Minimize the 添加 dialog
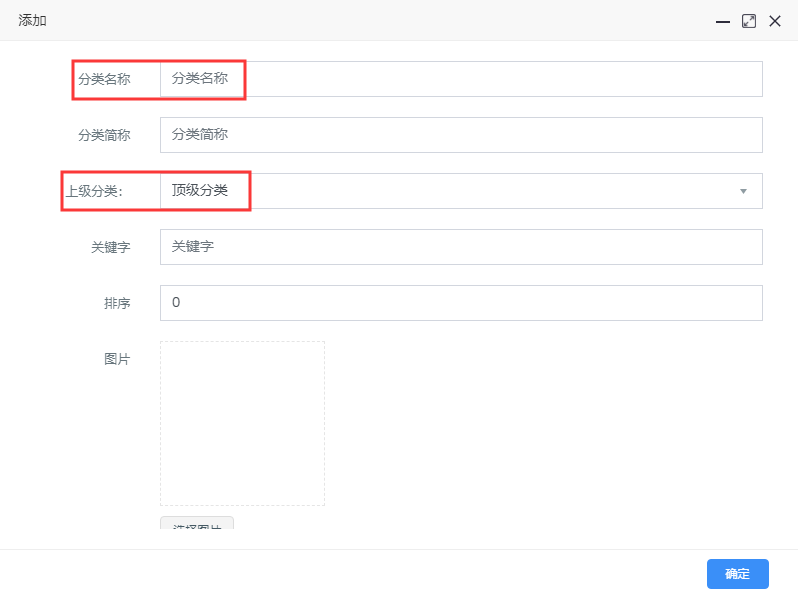Image resolution: width=798 pixels, height=596 pixels. (722, 21)
